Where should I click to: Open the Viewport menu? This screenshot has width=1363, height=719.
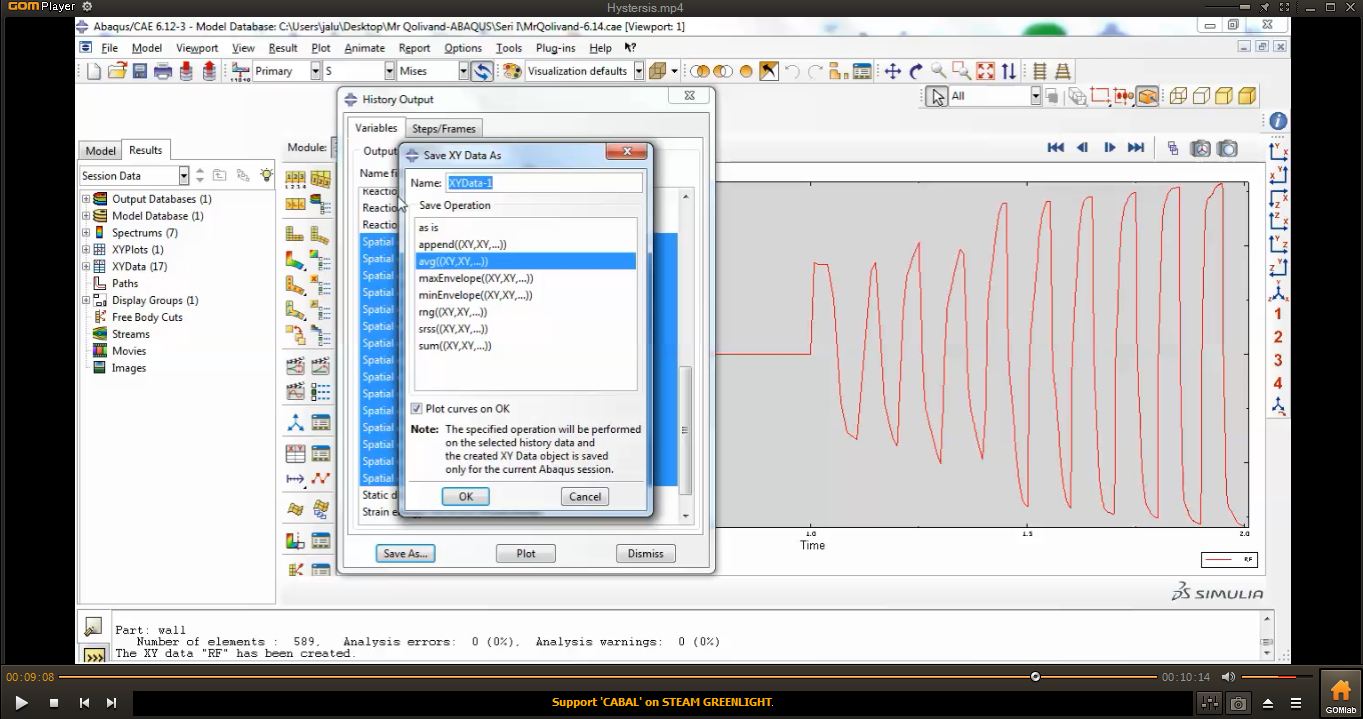point(197,48)
